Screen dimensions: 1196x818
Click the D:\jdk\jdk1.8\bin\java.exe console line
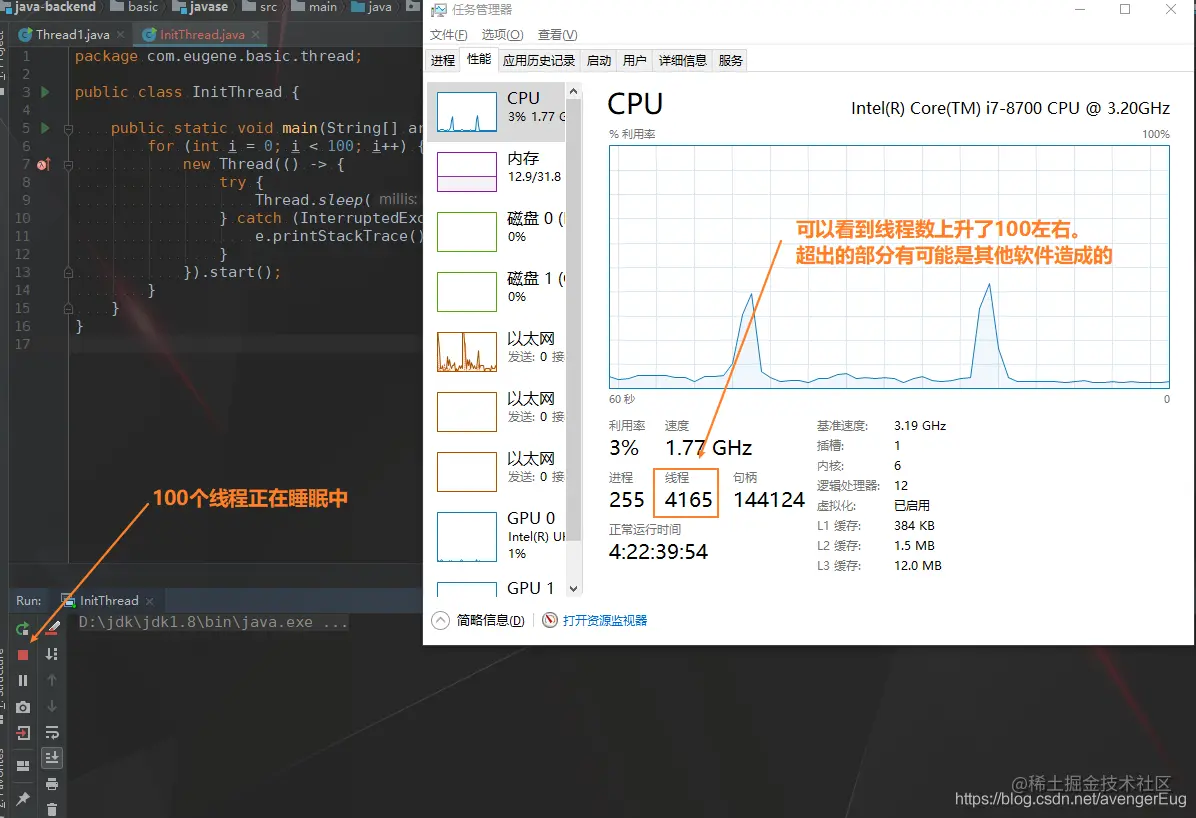tap(214, 623)
